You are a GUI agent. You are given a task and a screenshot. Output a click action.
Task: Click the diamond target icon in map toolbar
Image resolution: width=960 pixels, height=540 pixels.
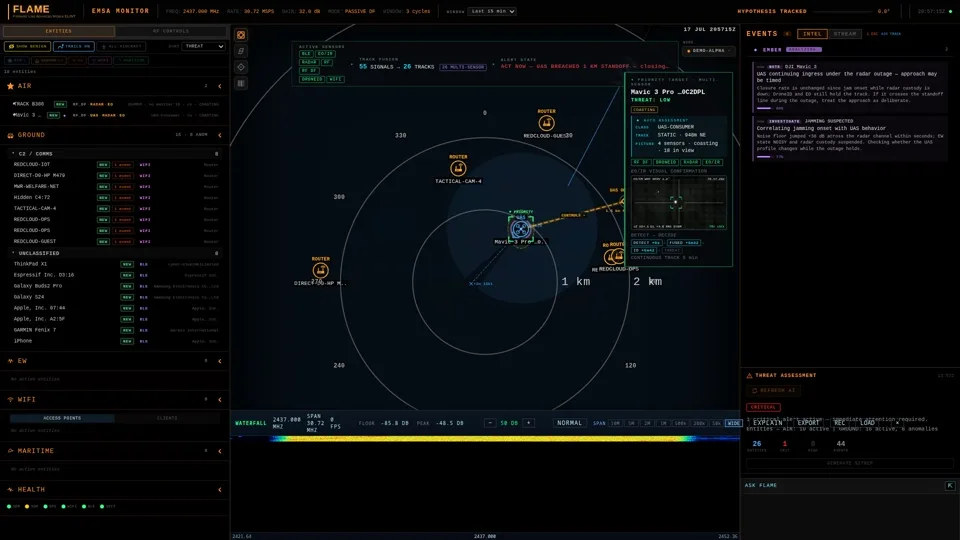(241, 67)
